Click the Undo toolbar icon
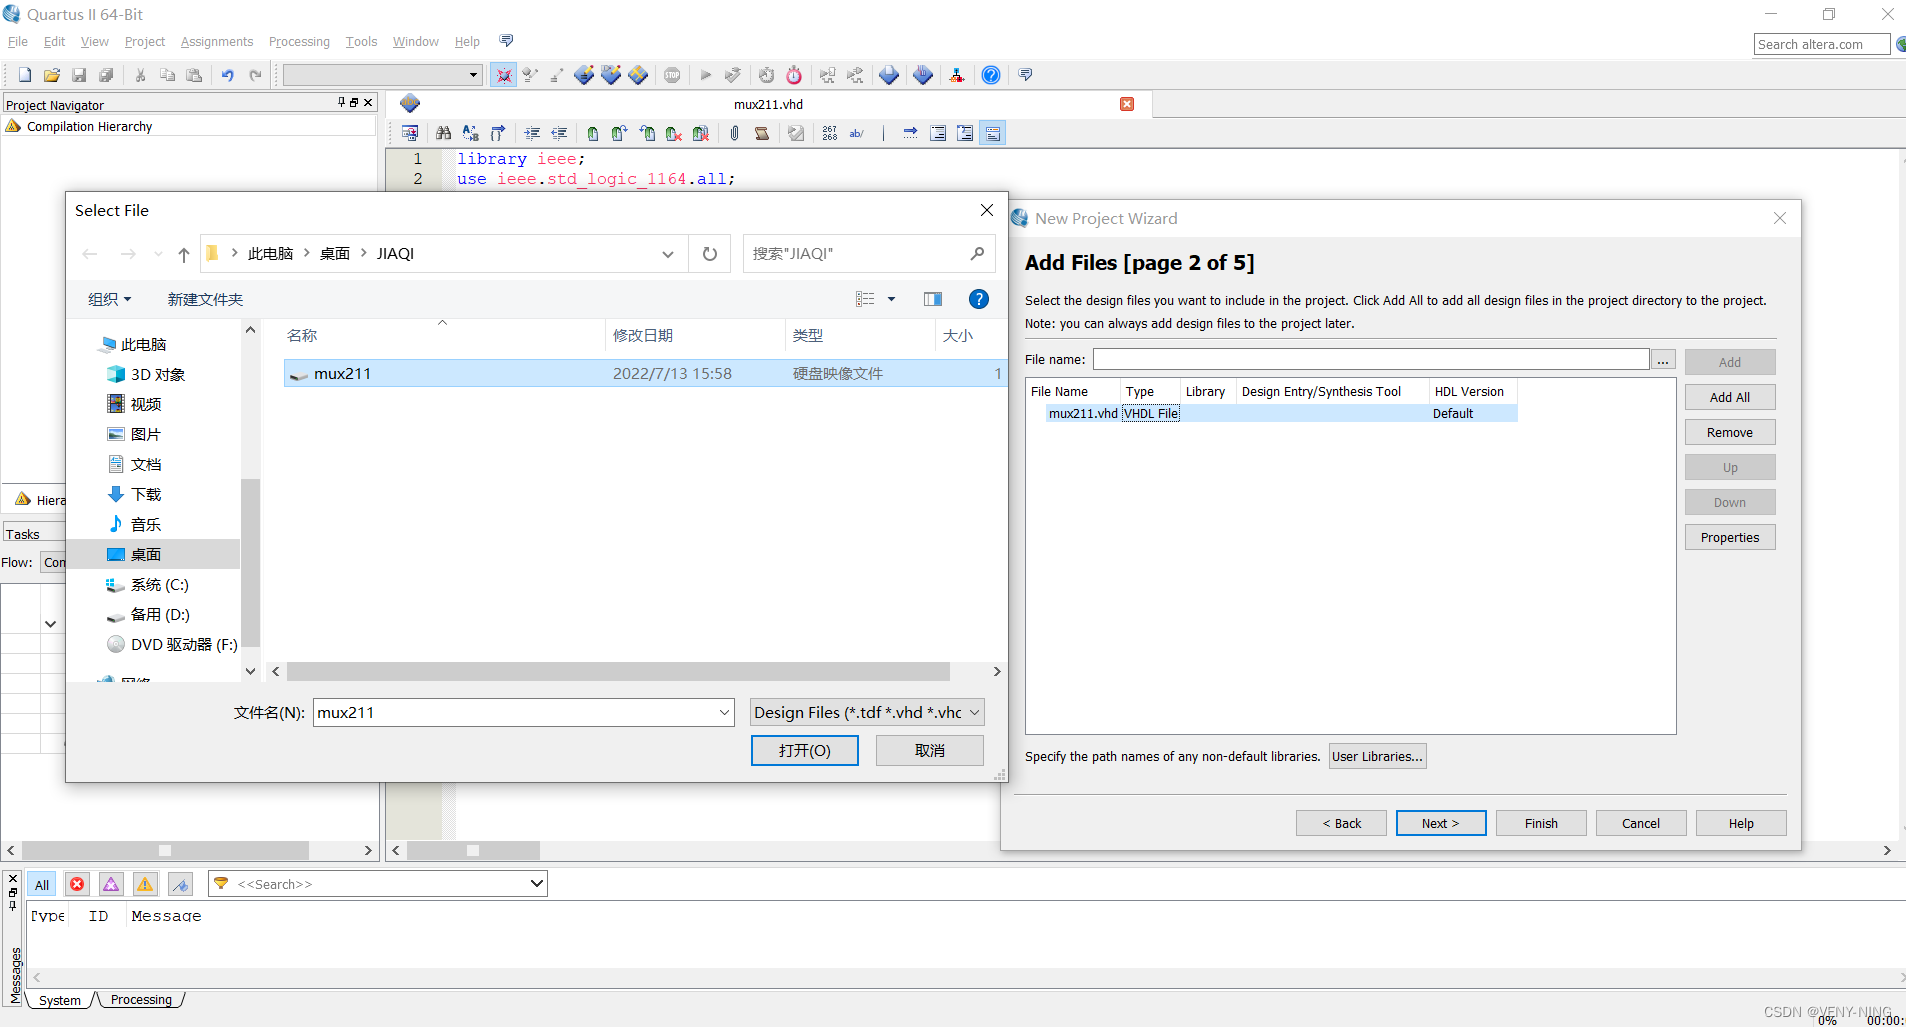1906x1027 pixels. coord(228,75)
